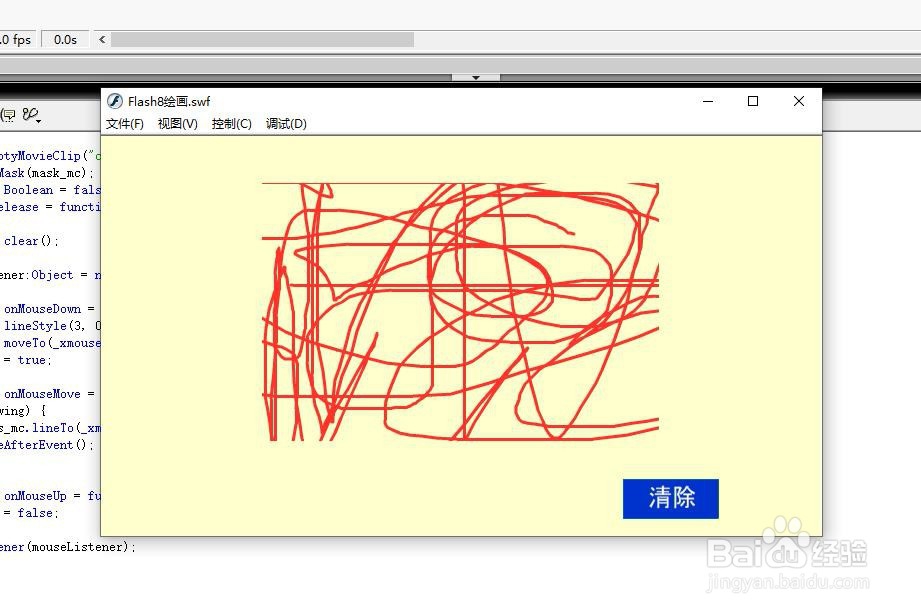921x614 pixels.
Task: Click the mouseListener code line
Action: pyautogui.click(x=68, y=547)
